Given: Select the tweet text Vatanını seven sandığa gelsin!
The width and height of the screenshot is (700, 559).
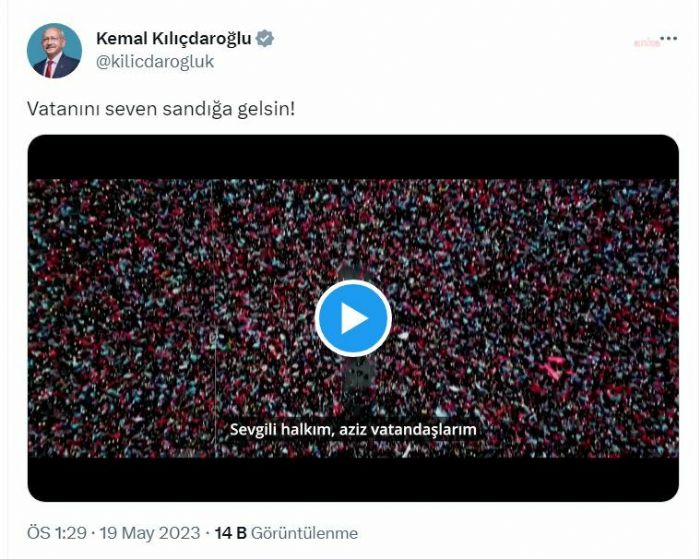Looking at the screenshot, I should tap(161, 109).
